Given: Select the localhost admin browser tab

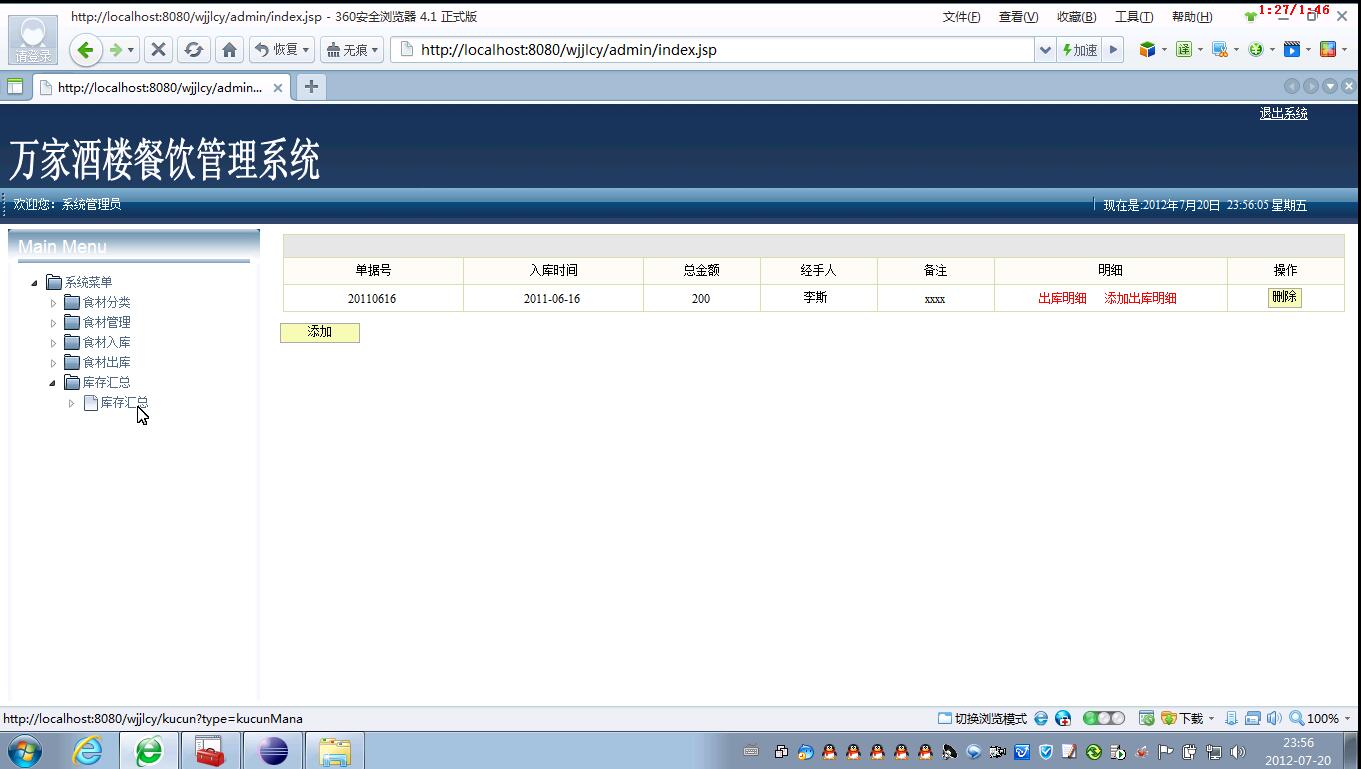Looking at the screenshot, I should click(x=160, y=88).
